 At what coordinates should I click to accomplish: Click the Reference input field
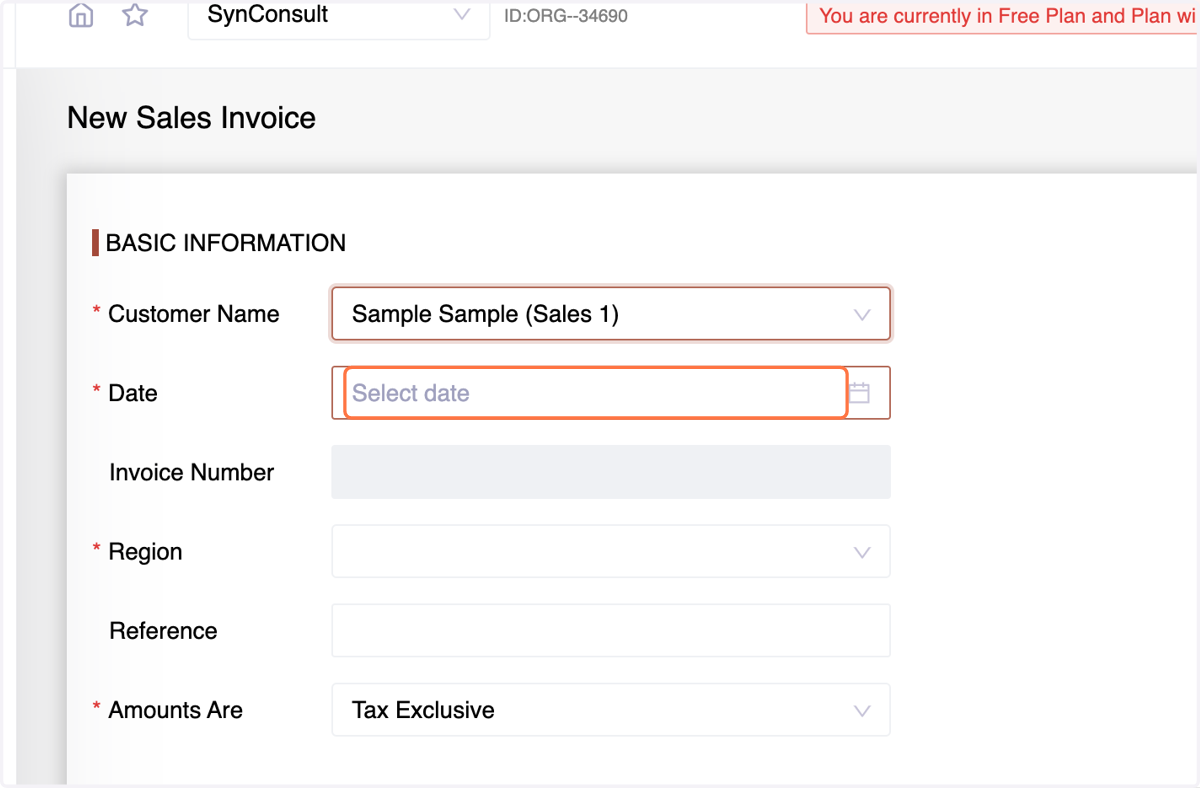(x=611, y=631)
